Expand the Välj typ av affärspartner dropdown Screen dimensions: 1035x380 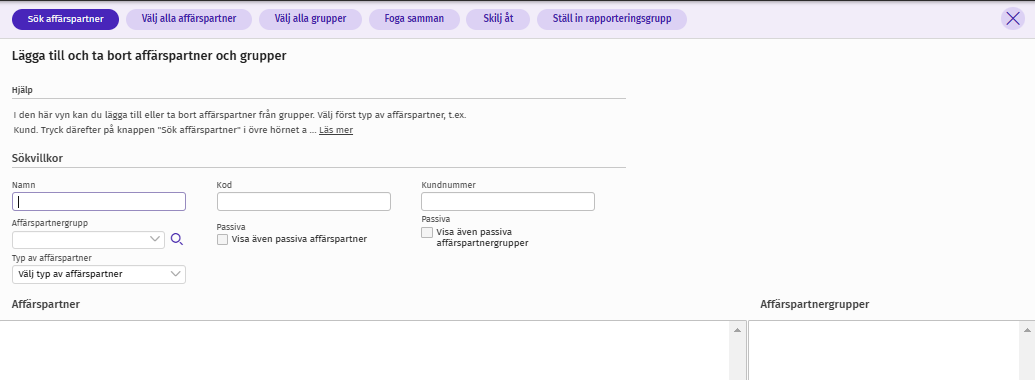99,274
